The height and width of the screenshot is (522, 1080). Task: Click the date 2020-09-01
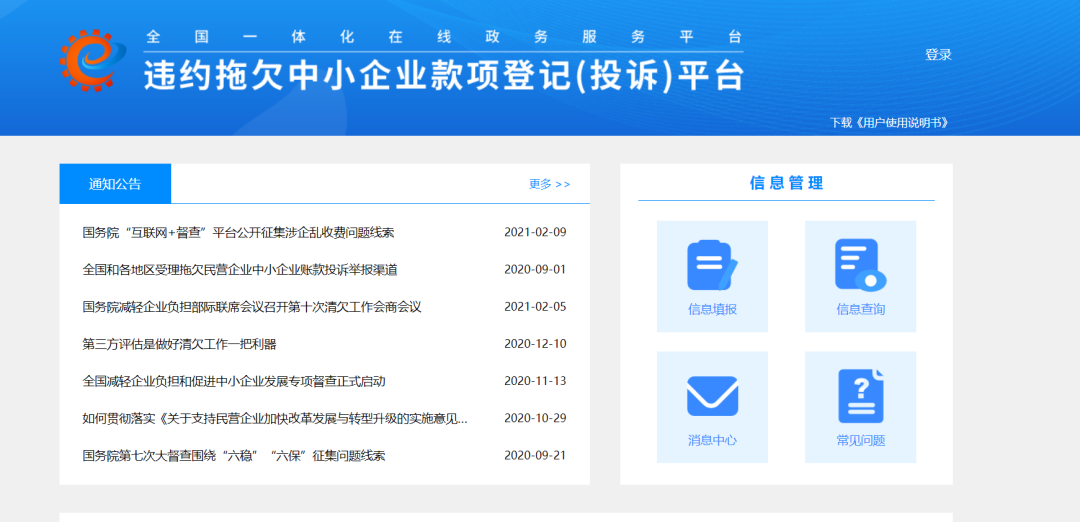[535, 269]
